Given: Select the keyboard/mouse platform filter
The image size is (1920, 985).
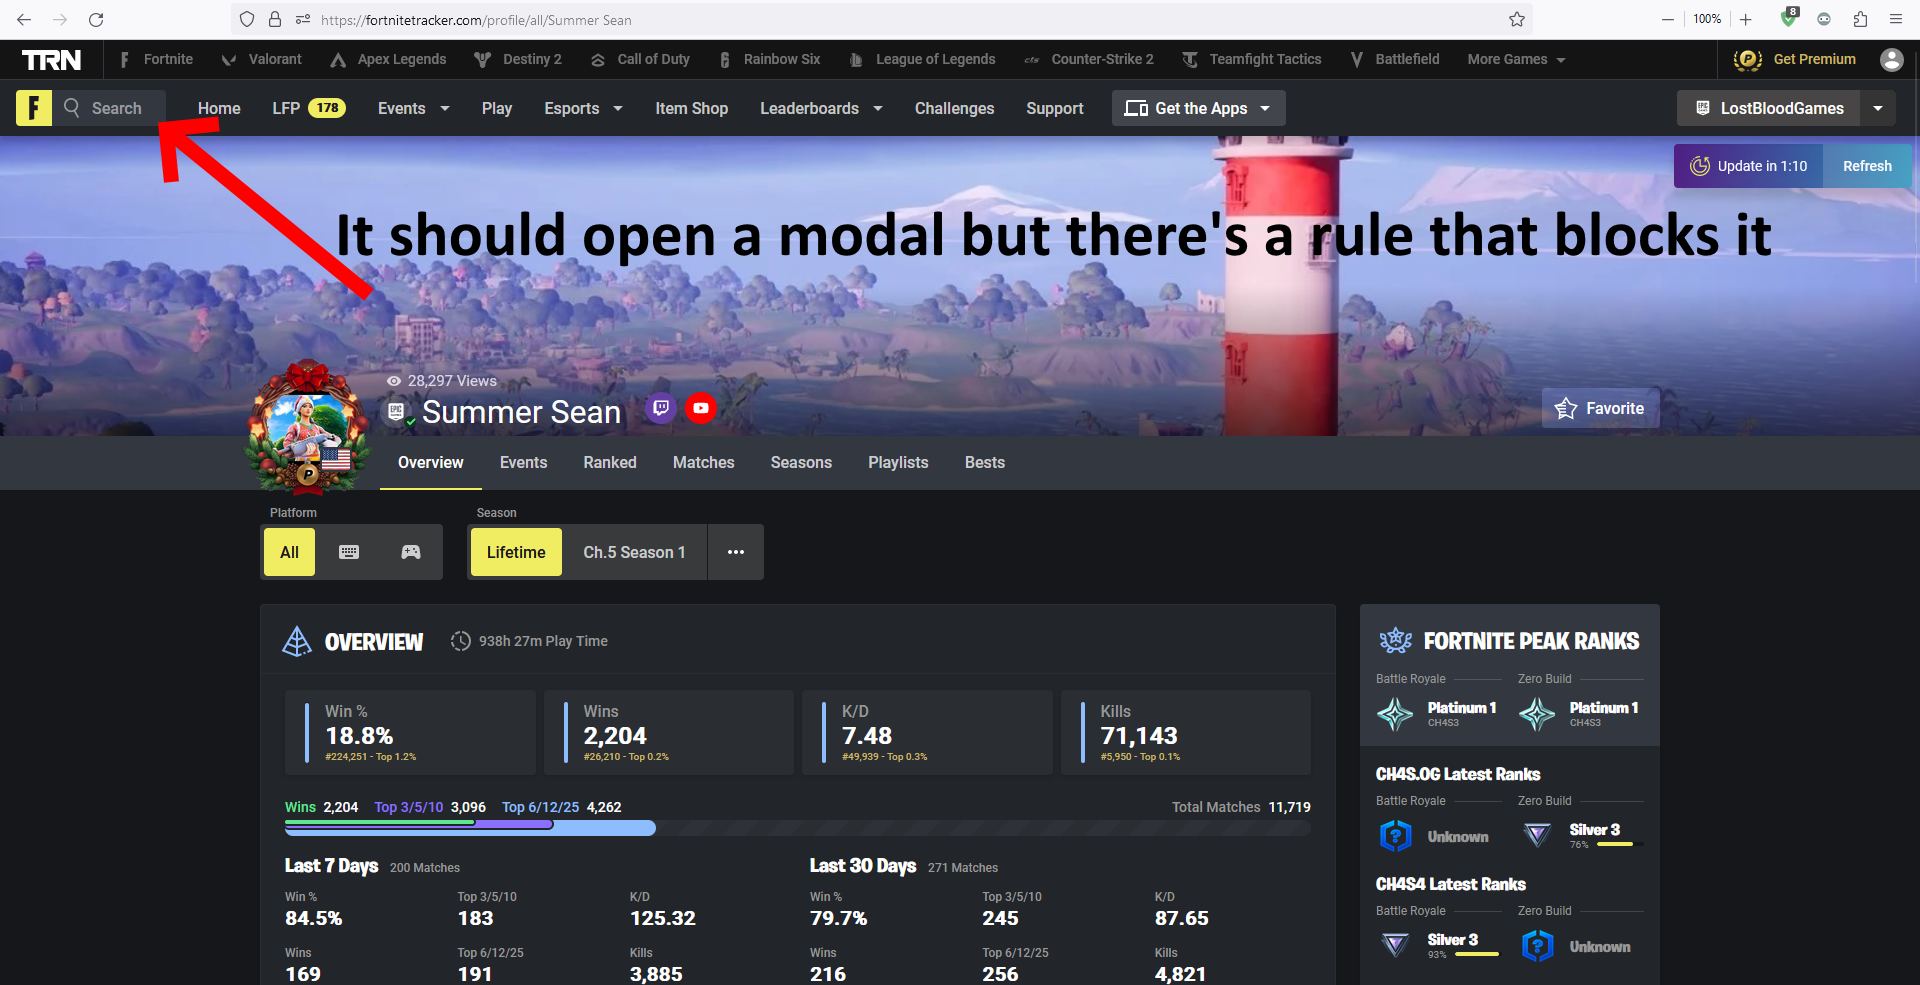Looking at the screenshot, I should pos(349,551).
